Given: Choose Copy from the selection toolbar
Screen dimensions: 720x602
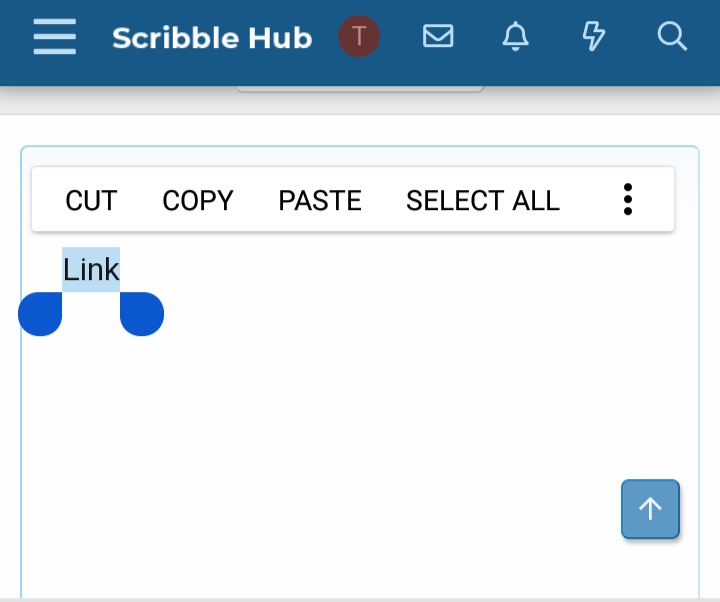Looking at the screenshot, I should pyautogui.click(x=198, y=200).
